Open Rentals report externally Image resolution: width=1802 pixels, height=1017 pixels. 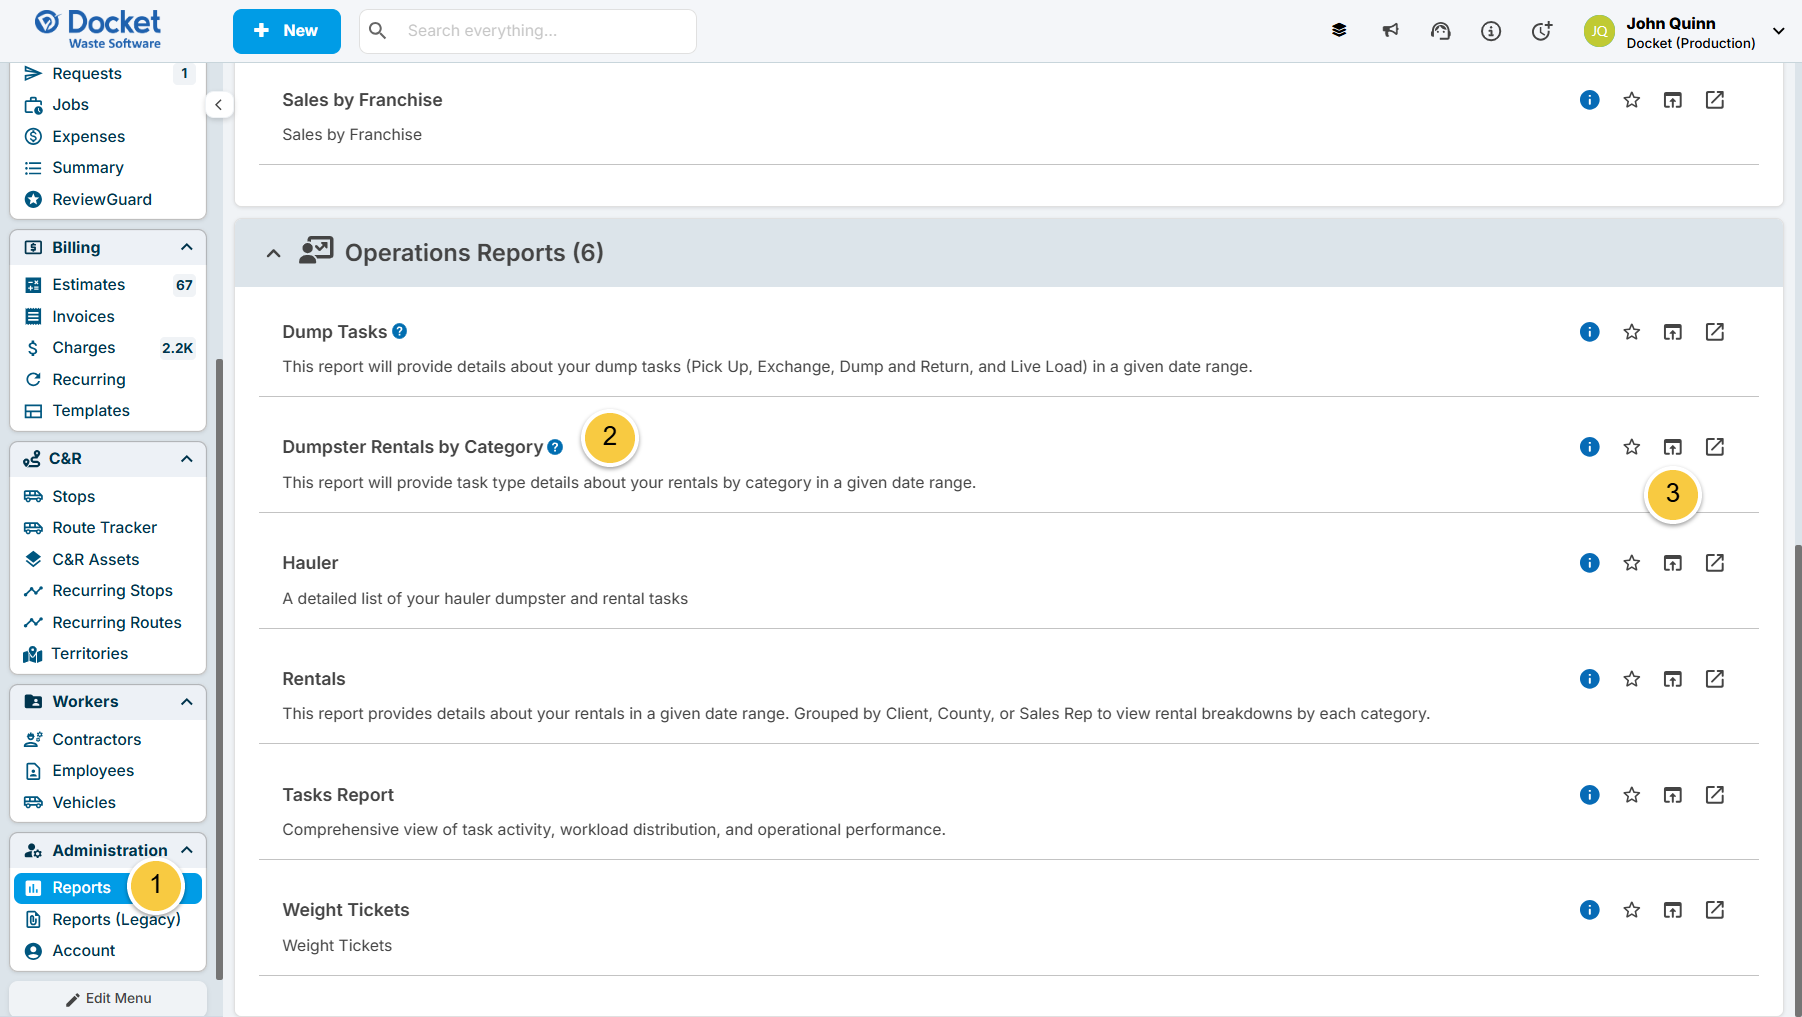(x=1715, y=679)
